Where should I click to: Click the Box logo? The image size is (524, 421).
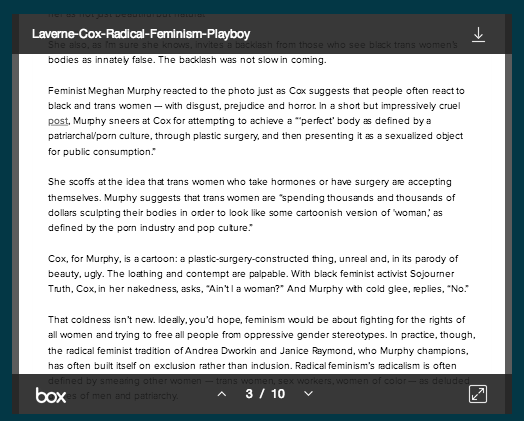click(51, 395)
